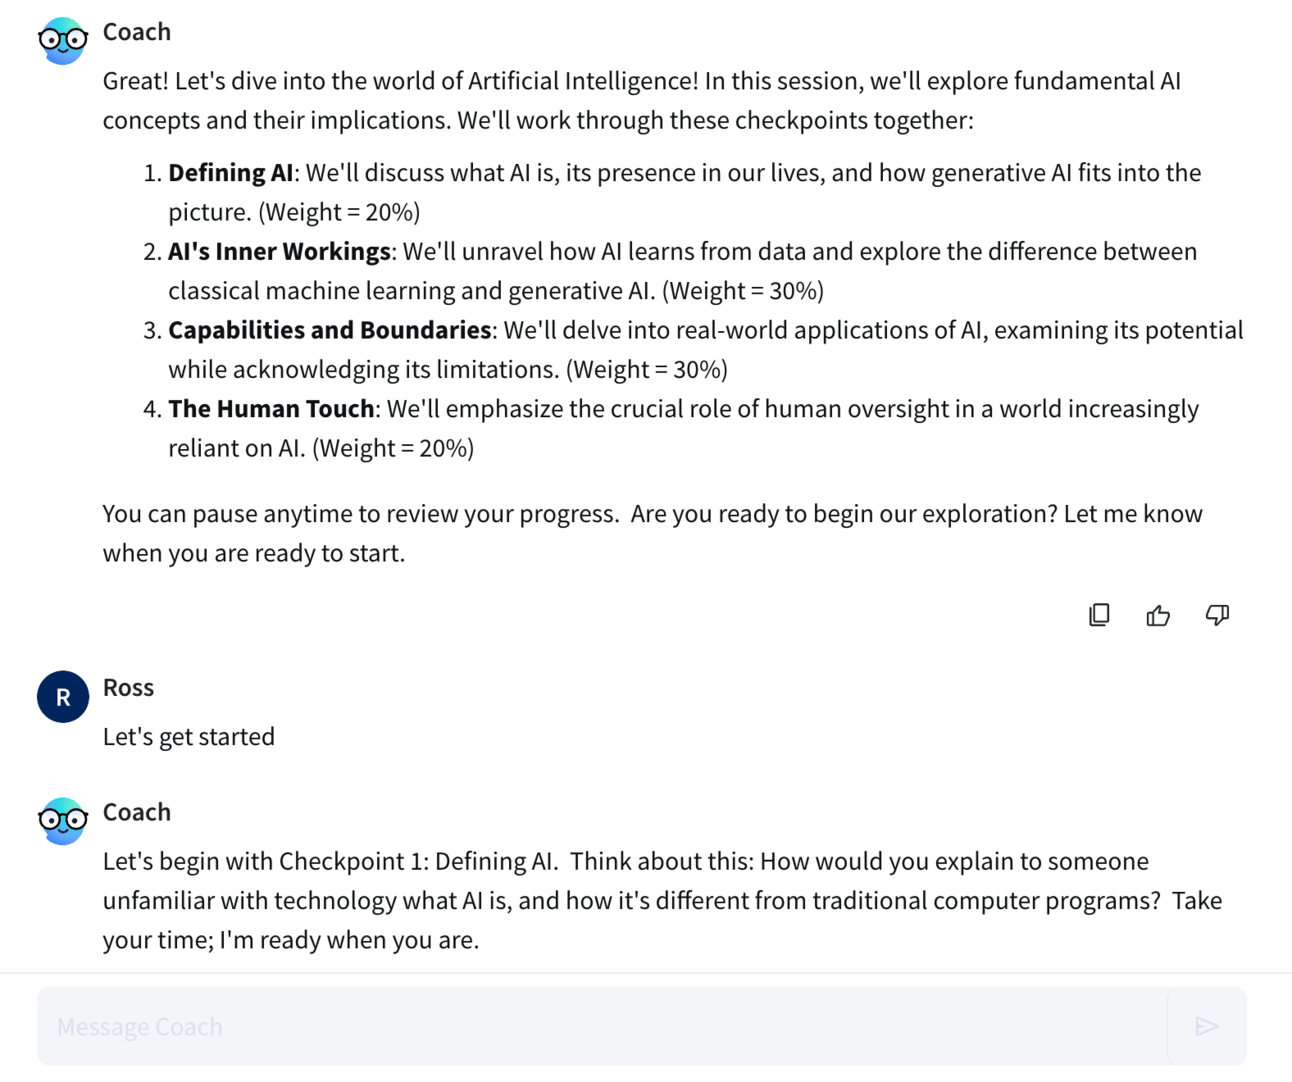Image resolution: width=1292 pixels, height=1082 pixels.
Task: Select the "Capabilities and Boundaries" checkpoint title
Action: [x=329, y=330]
